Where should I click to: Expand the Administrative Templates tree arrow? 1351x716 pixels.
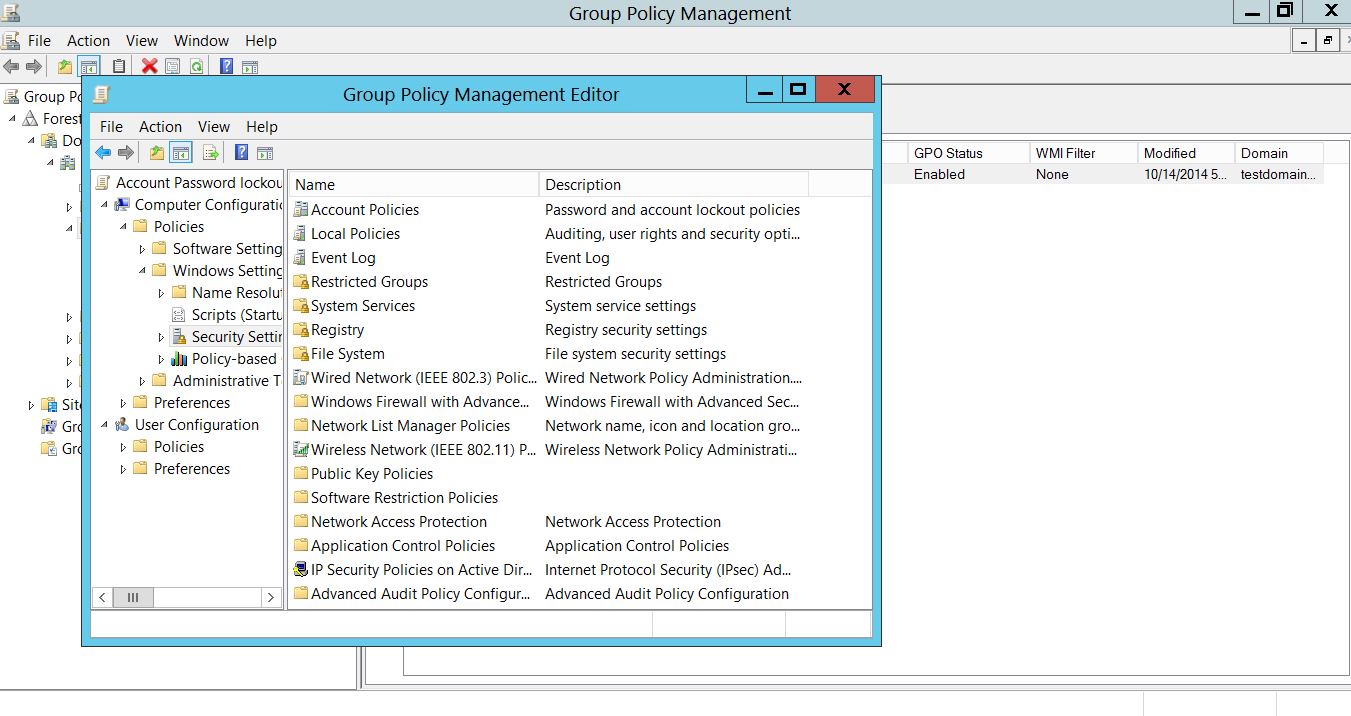(x=142, y=381)
